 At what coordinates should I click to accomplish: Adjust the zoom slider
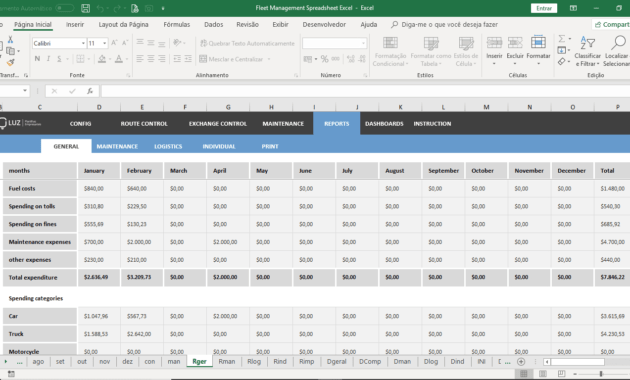coord(601,374)
